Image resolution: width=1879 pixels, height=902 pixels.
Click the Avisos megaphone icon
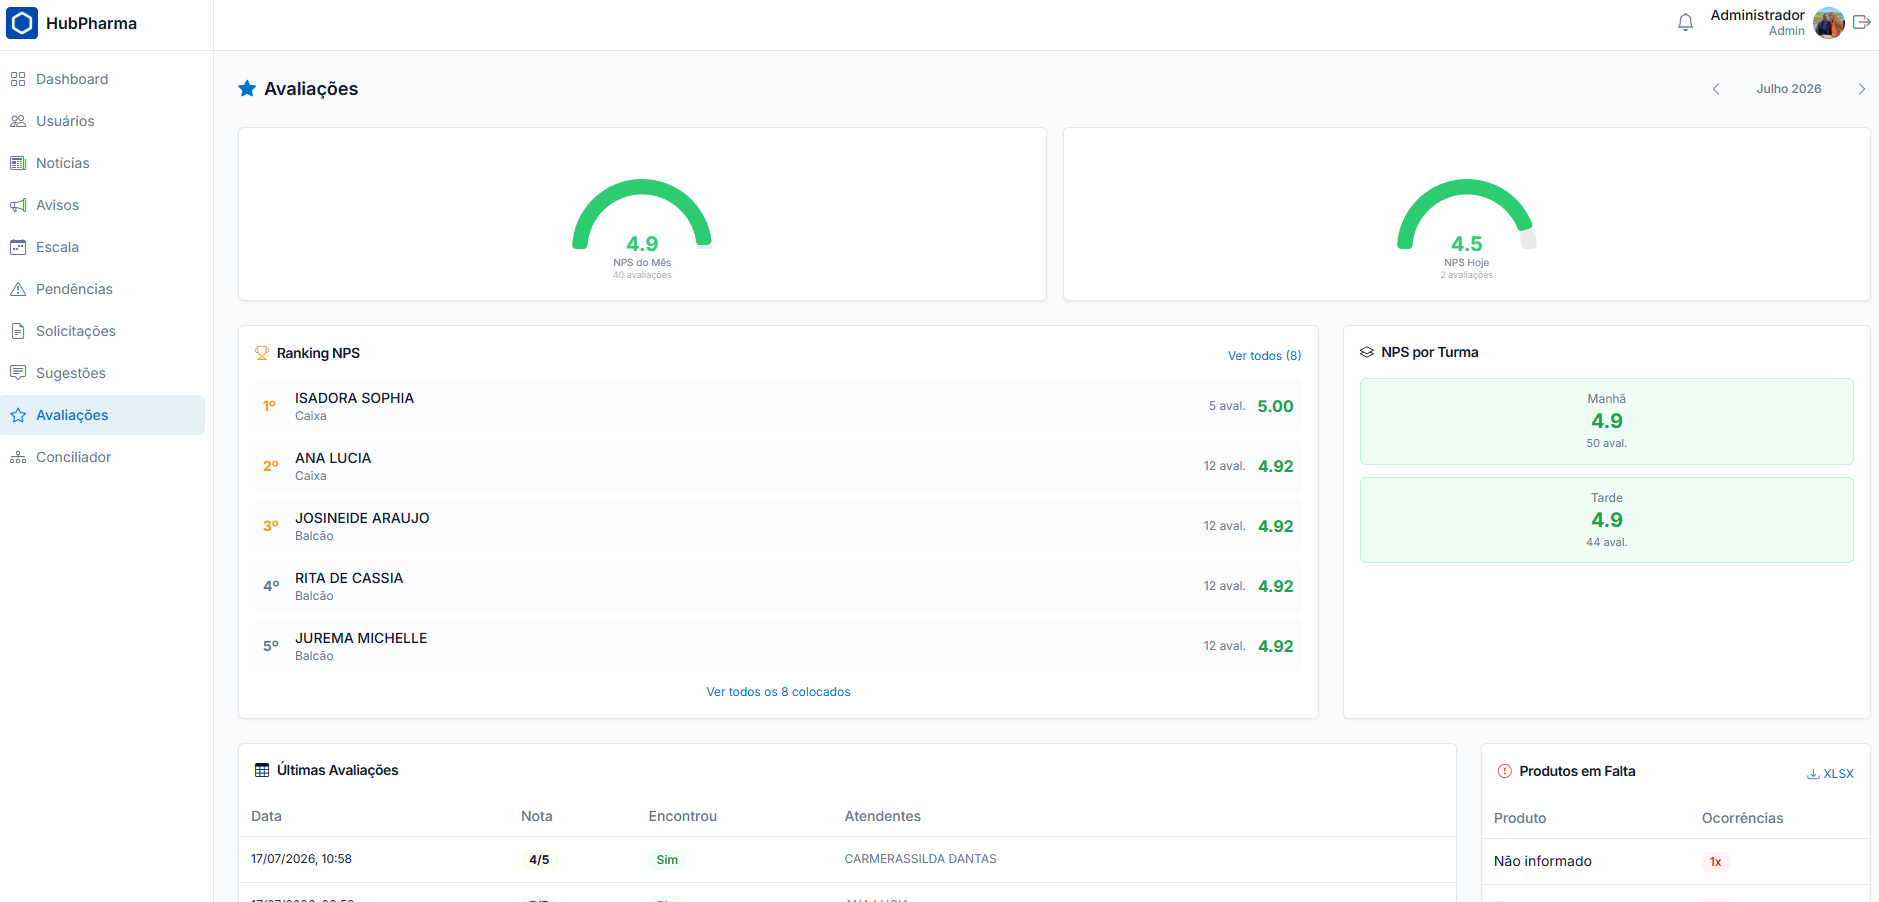coord(18,205)
